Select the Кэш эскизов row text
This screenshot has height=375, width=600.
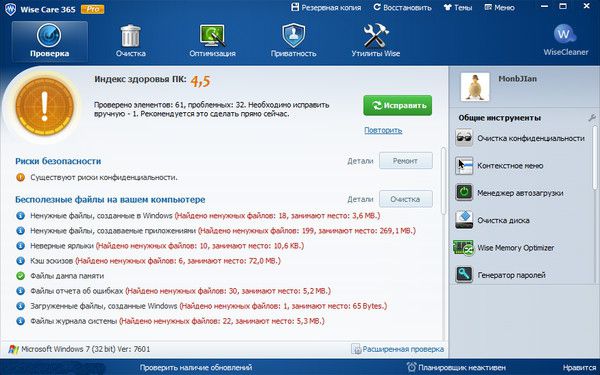click(155, 261)
